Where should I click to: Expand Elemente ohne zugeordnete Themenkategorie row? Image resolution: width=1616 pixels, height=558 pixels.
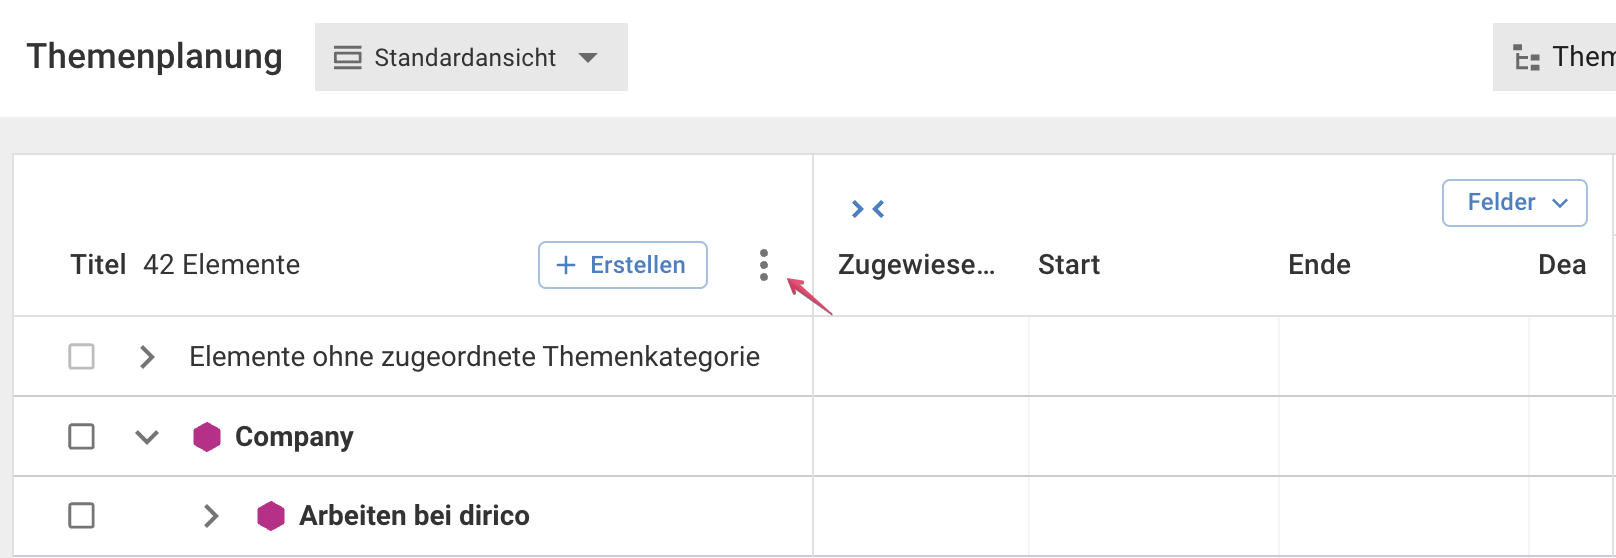147,357
